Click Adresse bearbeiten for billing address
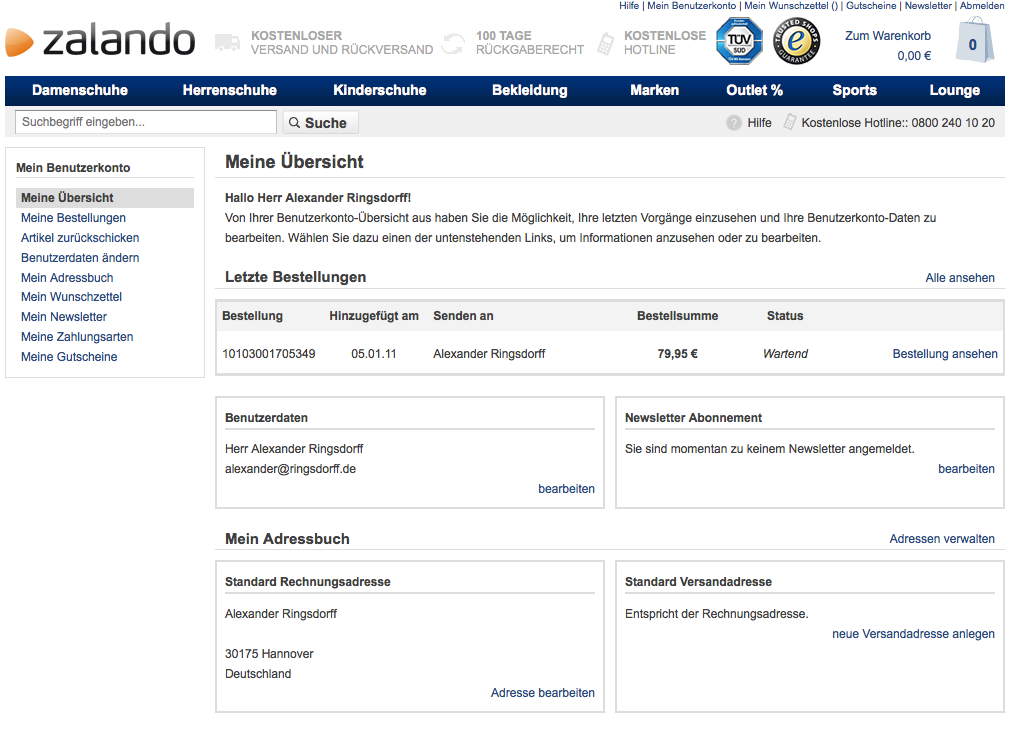This screenshot has height=749, width=1011. click(x=542, y=693)
